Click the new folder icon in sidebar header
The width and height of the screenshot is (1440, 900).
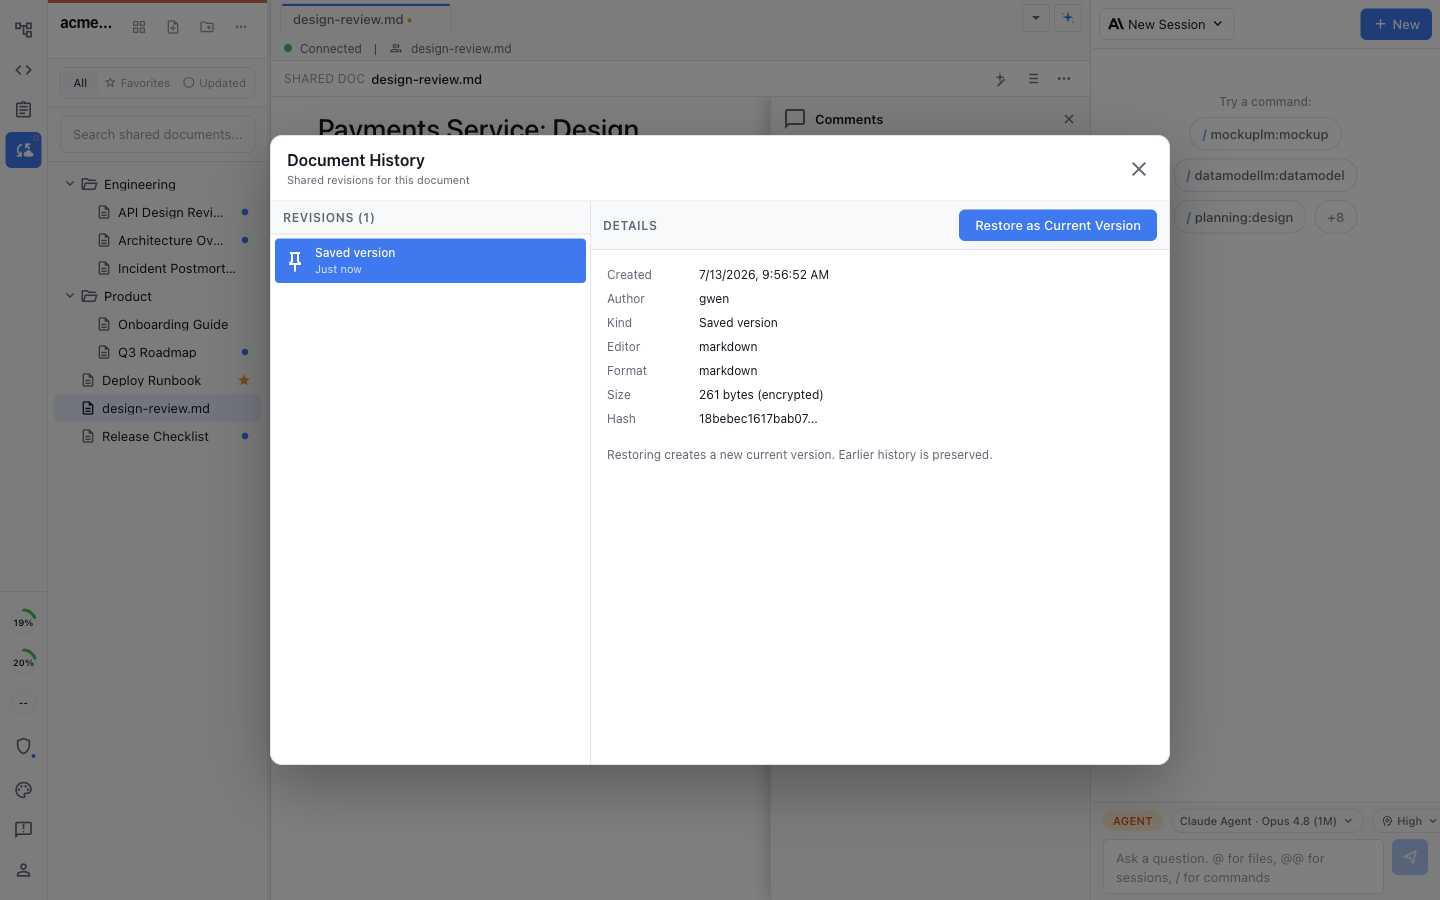[207, 27]
